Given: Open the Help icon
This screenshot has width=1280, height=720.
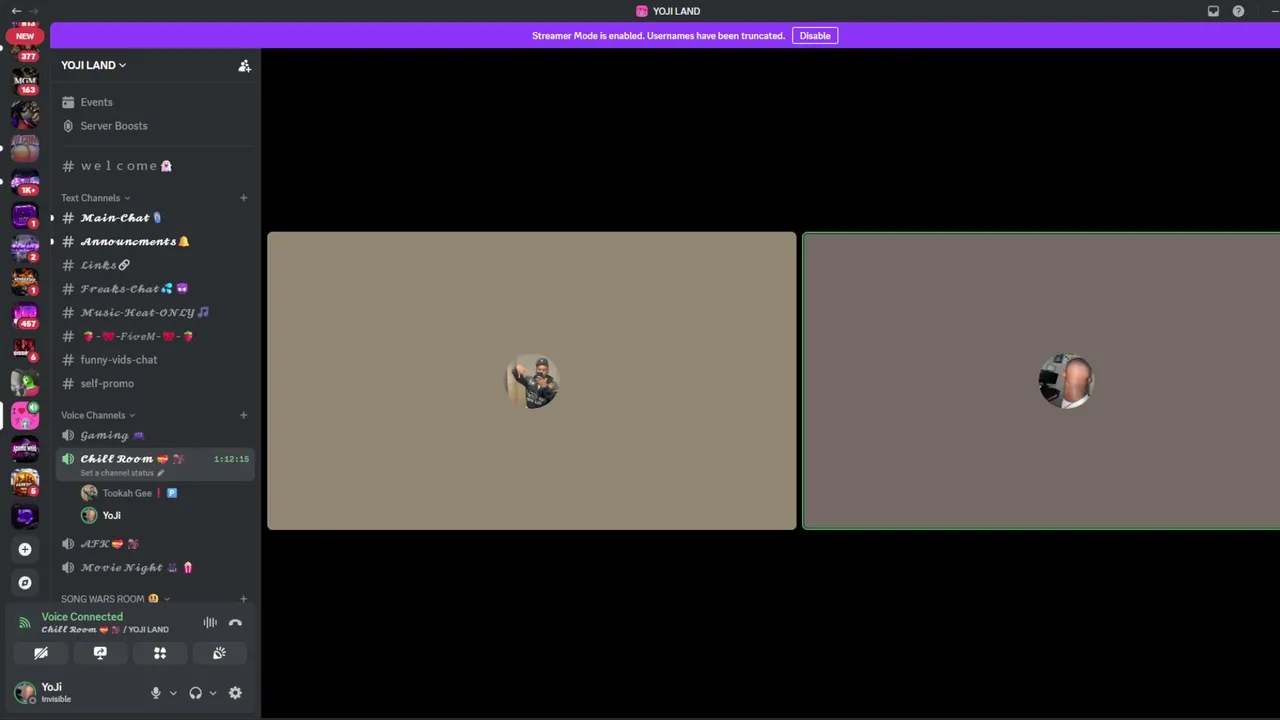Looking at the screenshot, I should tap(1238, 11).
